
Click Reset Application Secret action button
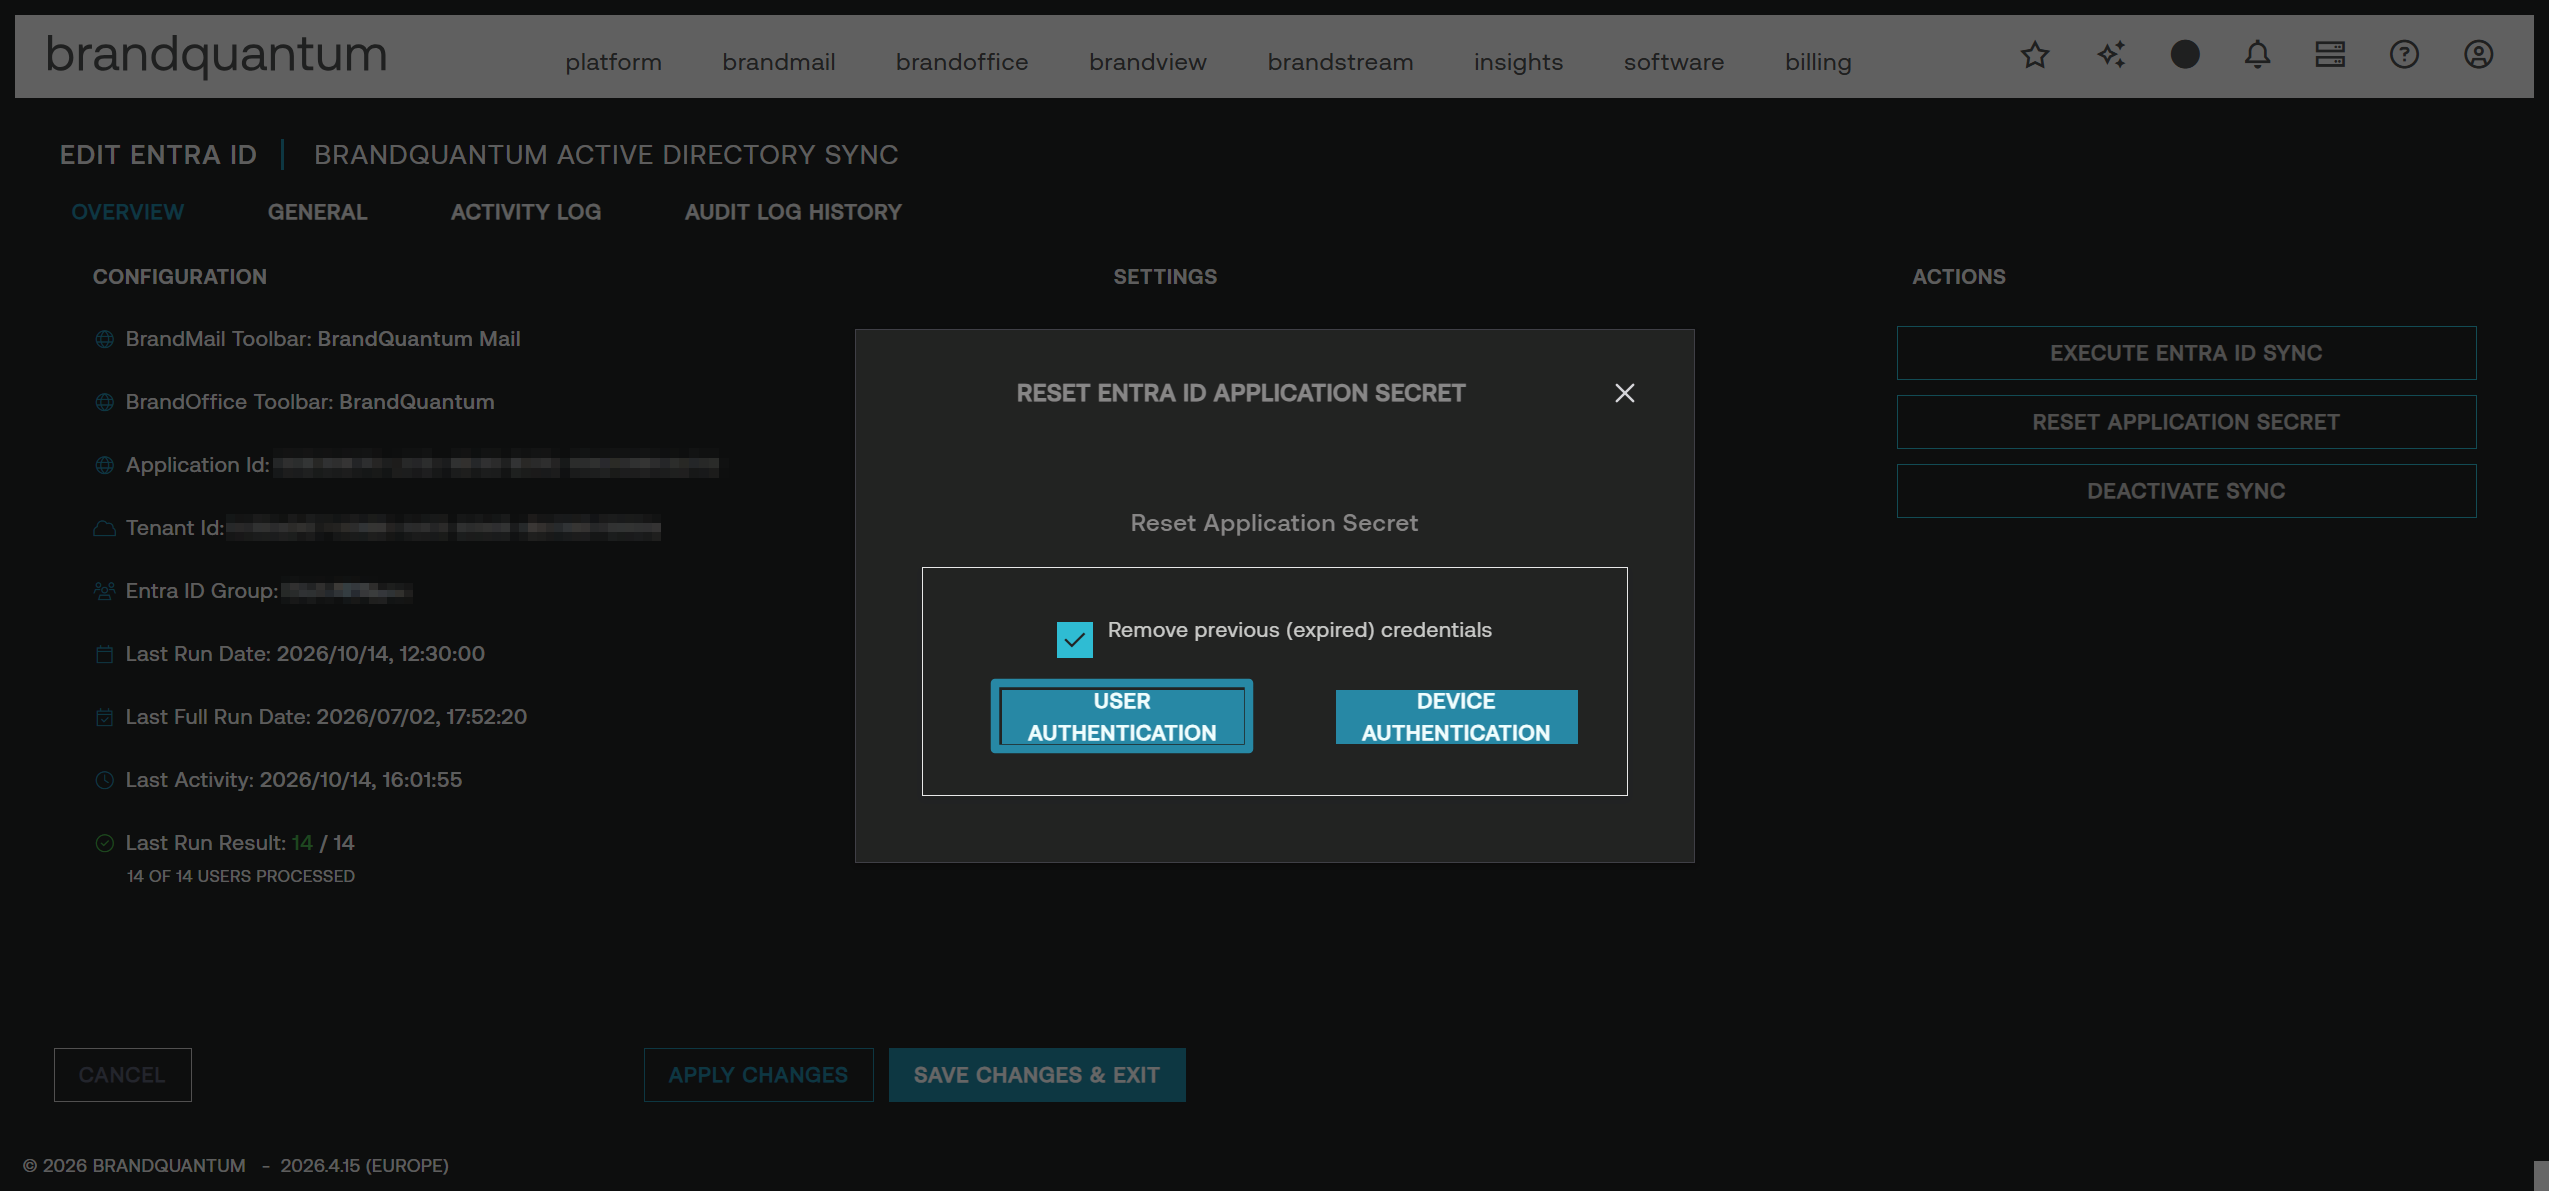tap(2186, 422)
